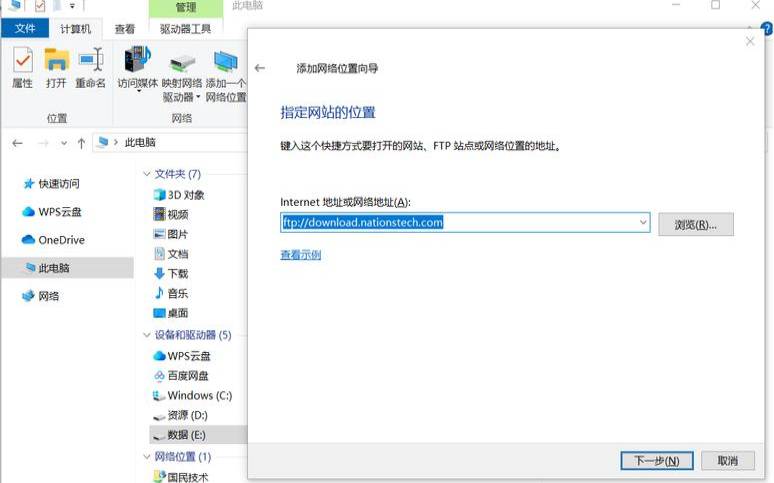Close the add network location wizard
Screen dimensions: 774x483
[750, 41]
